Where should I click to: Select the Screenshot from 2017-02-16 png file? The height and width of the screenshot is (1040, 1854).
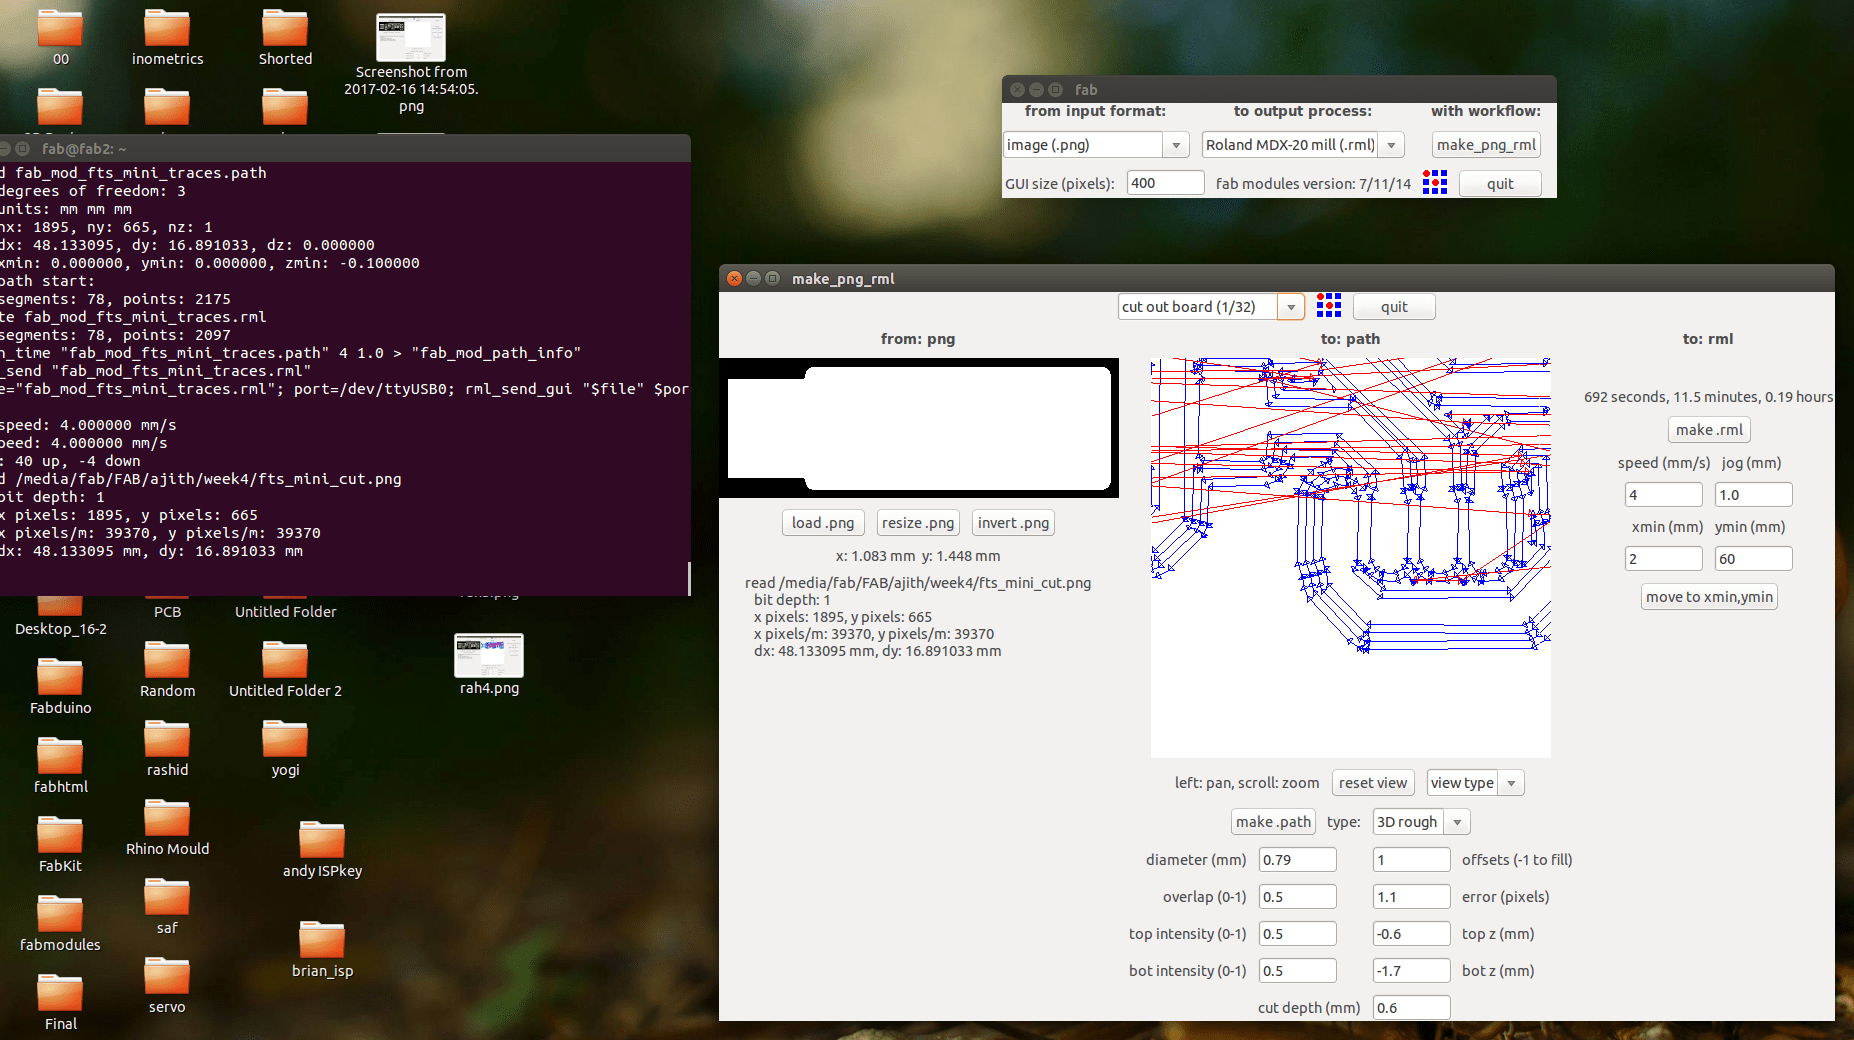coord(411,62)
